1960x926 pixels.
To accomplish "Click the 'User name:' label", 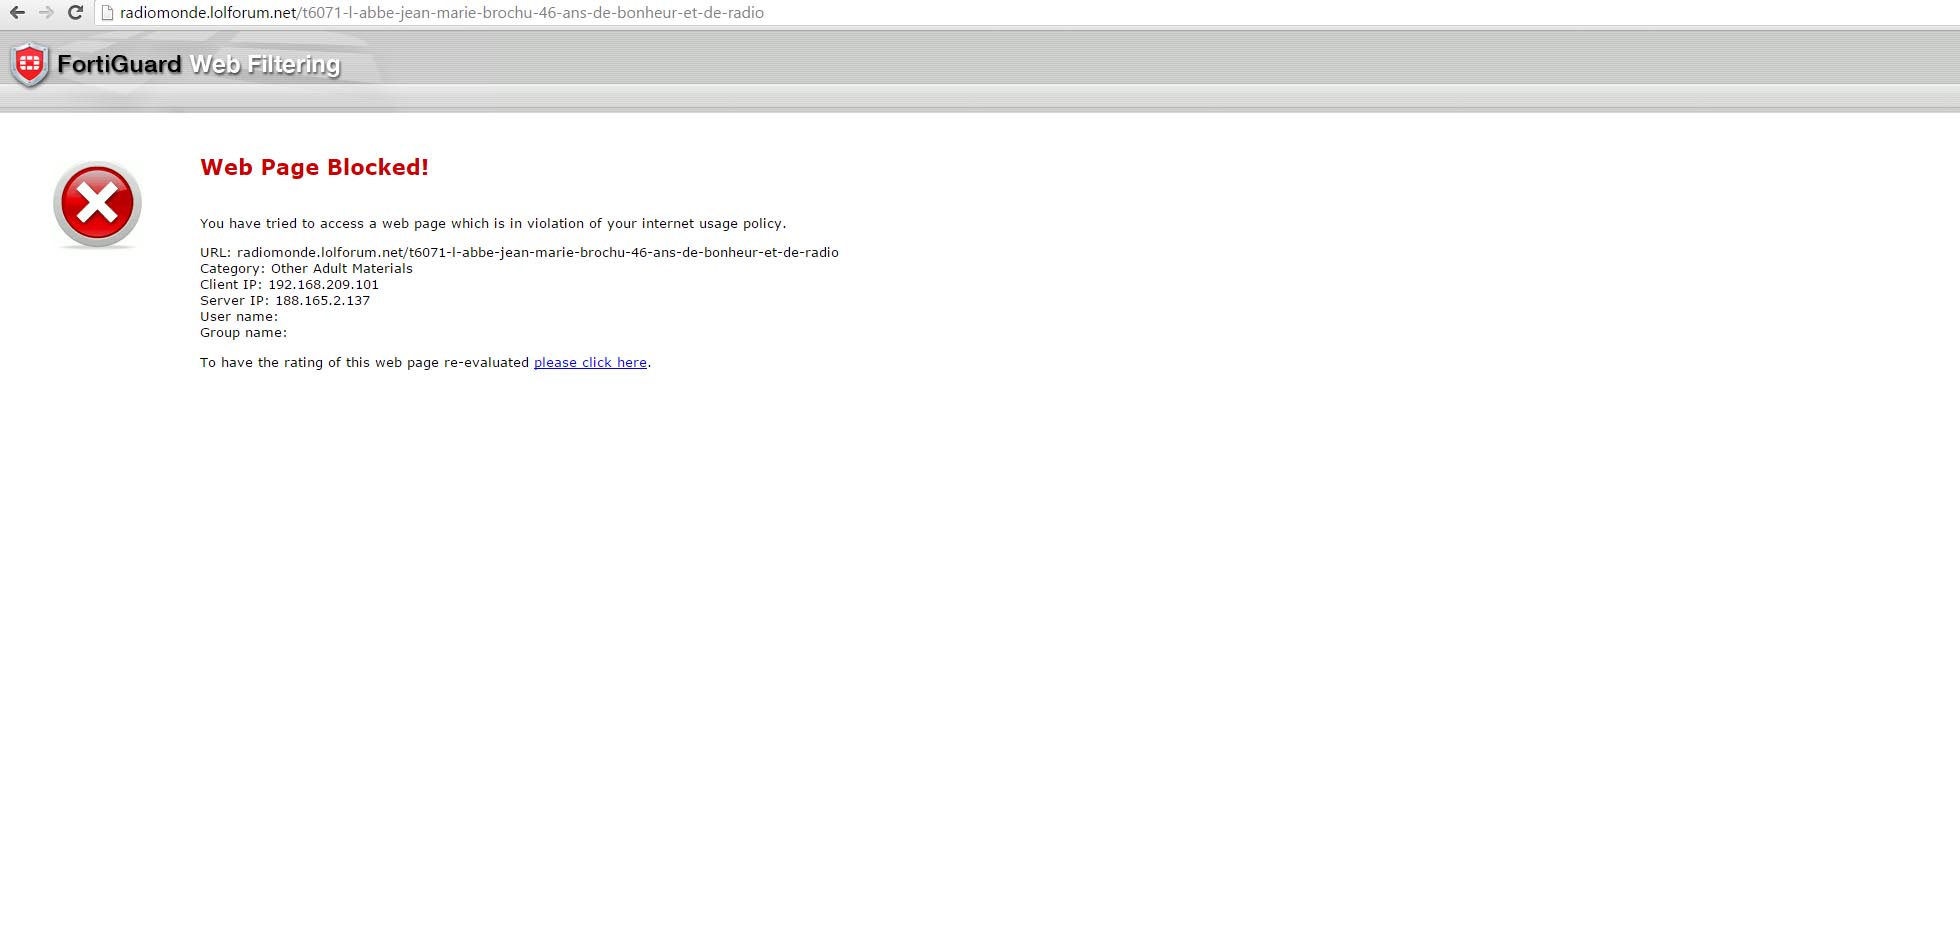I will click(x=239, y=317).
